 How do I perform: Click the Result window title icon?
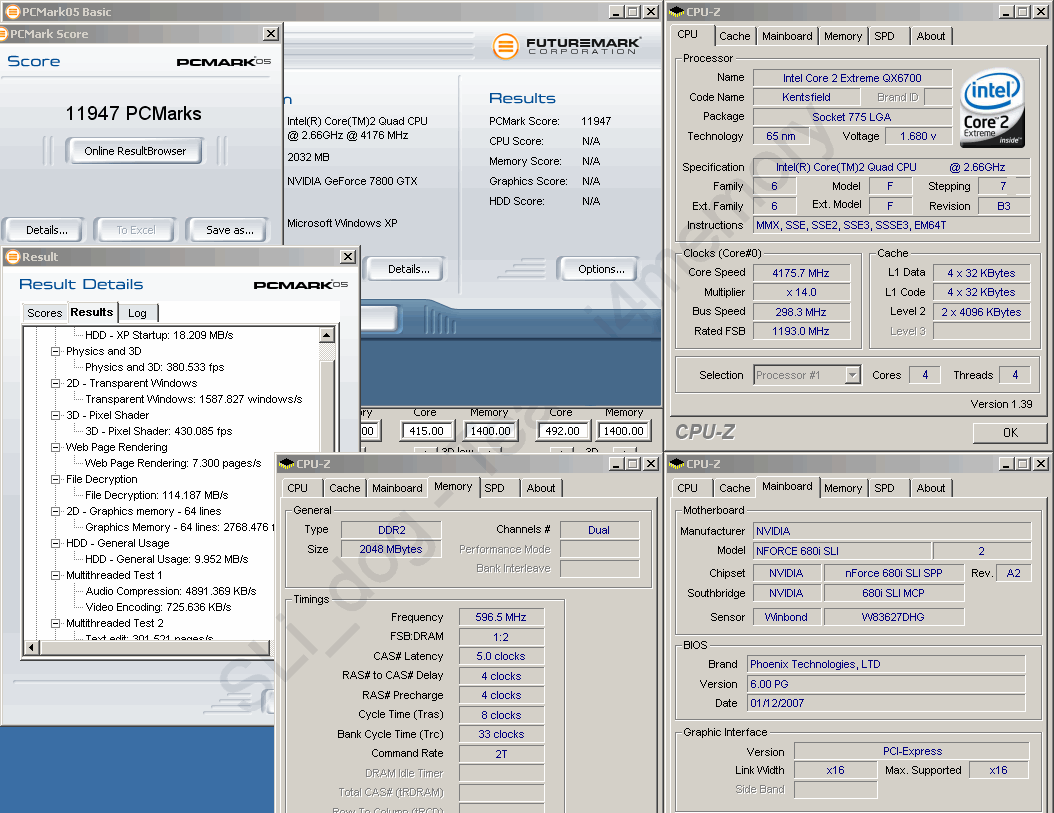point(13,257)
